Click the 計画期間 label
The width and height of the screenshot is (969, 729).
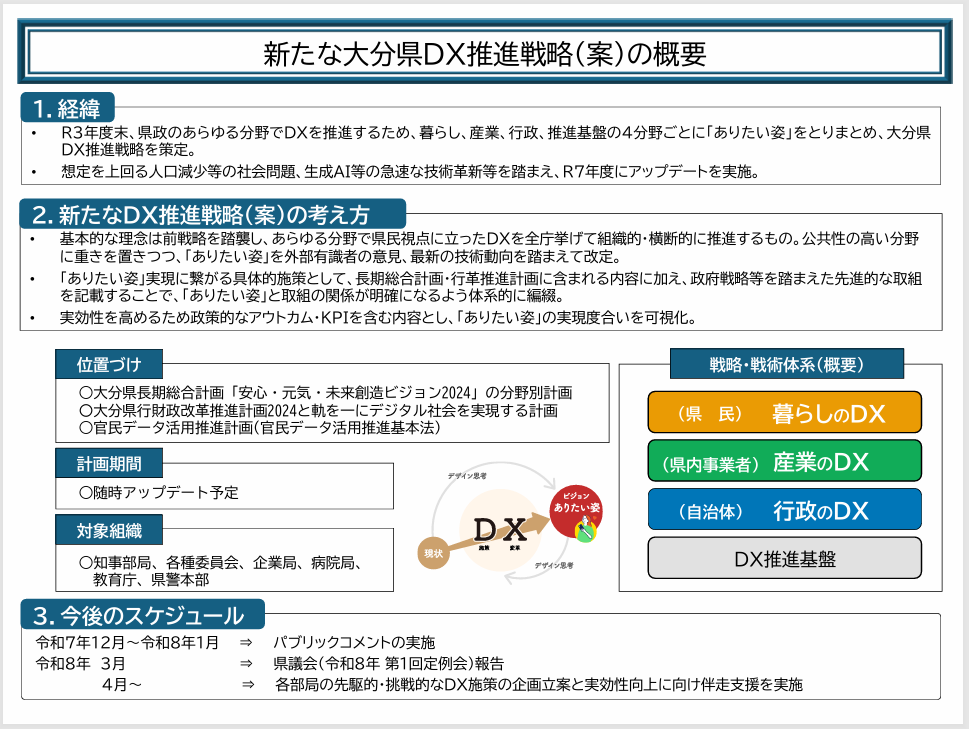point(109,463)
